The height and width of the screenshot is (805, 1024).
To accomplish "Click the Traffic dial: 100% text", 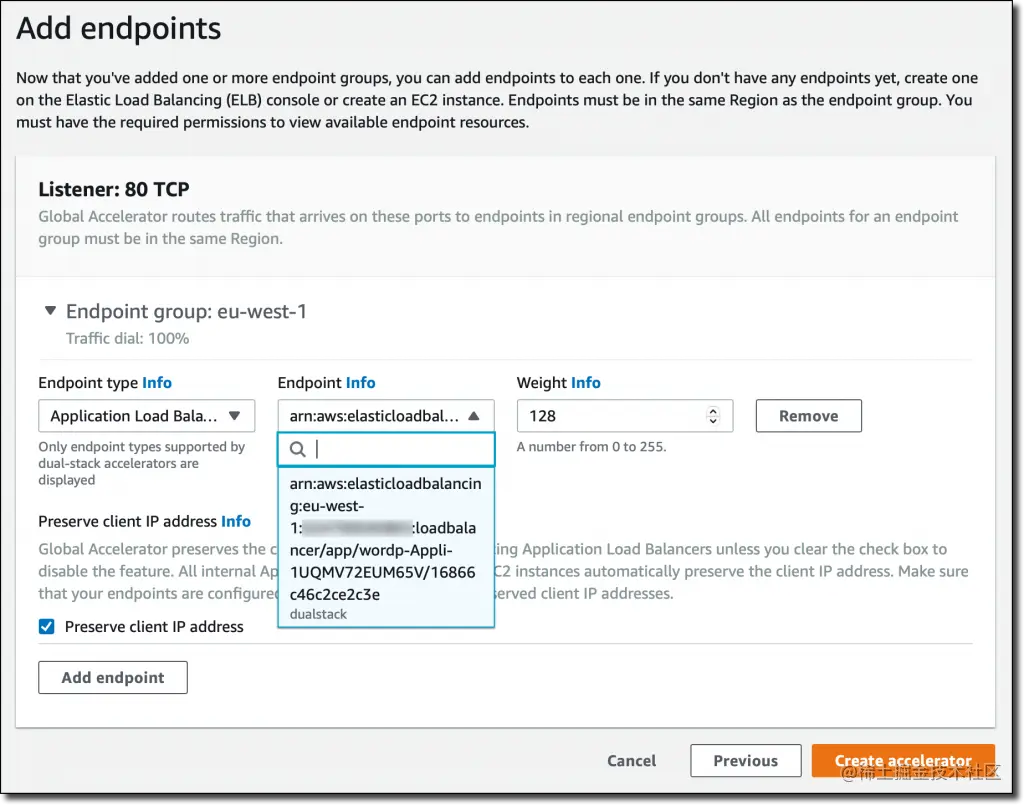I will pyautogui.click(x=127, y=338).
